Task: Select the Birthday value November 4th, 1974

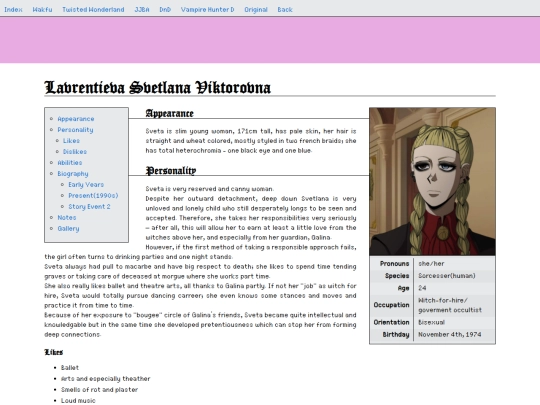Action: [450, 334]
